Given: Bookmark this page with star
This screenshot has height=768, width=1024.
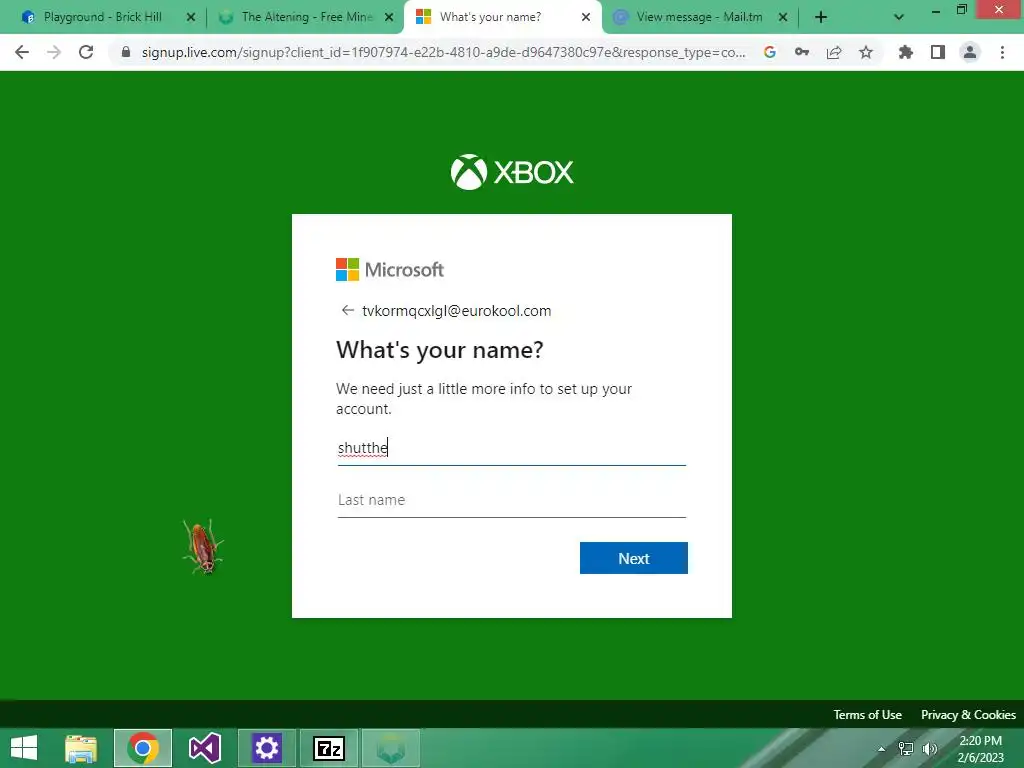Looking at the screenshot, I should pyautogui.click(x=865, y=52).
